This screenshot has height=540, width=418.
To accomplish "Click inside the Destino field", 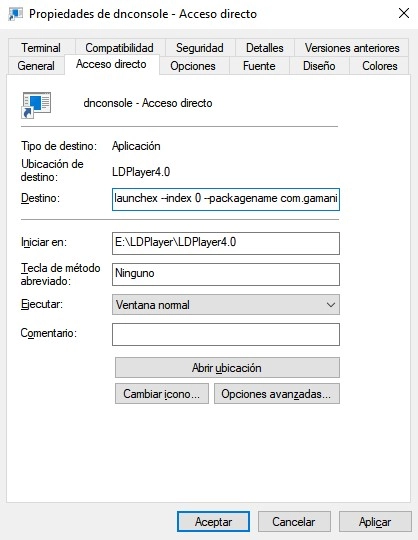I will click(226, 199).
